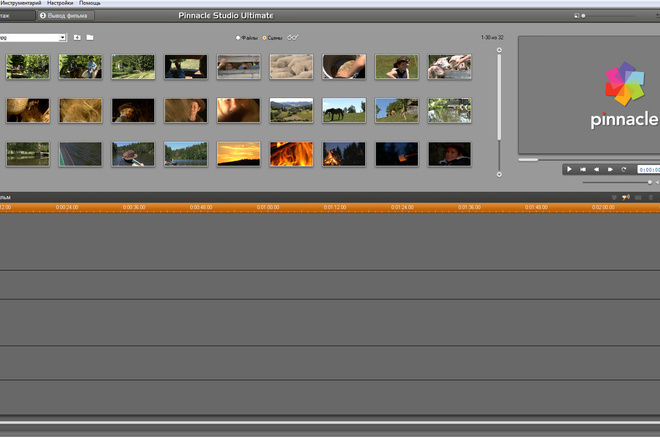This screenshot has width=660, height=440.
Task: Click the trash icon above the timeline
Action: (651, 197)
